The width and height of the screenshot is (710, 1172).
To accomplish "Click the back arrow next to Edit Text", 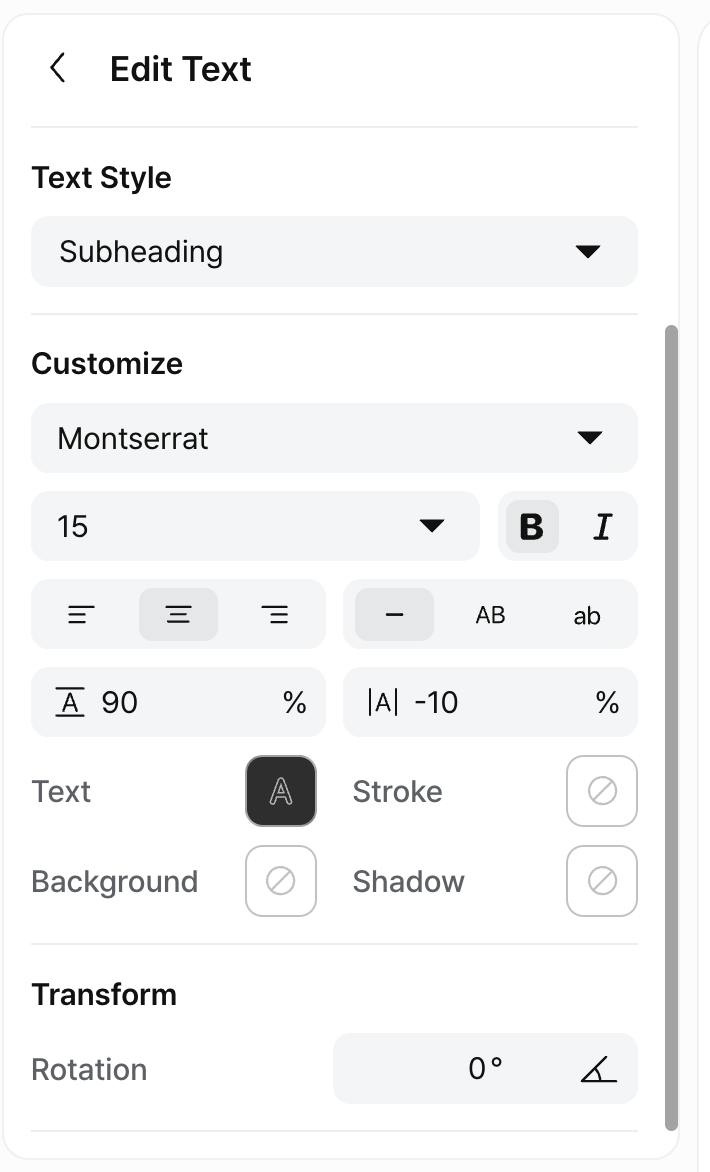I will [x=58, y=69].
